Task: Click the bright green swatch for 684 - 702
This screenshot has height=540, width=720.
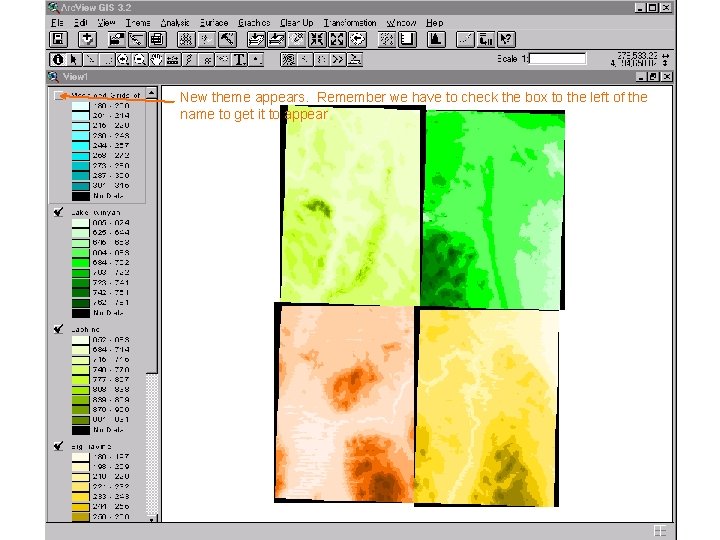Action: [x=80, y=263]
